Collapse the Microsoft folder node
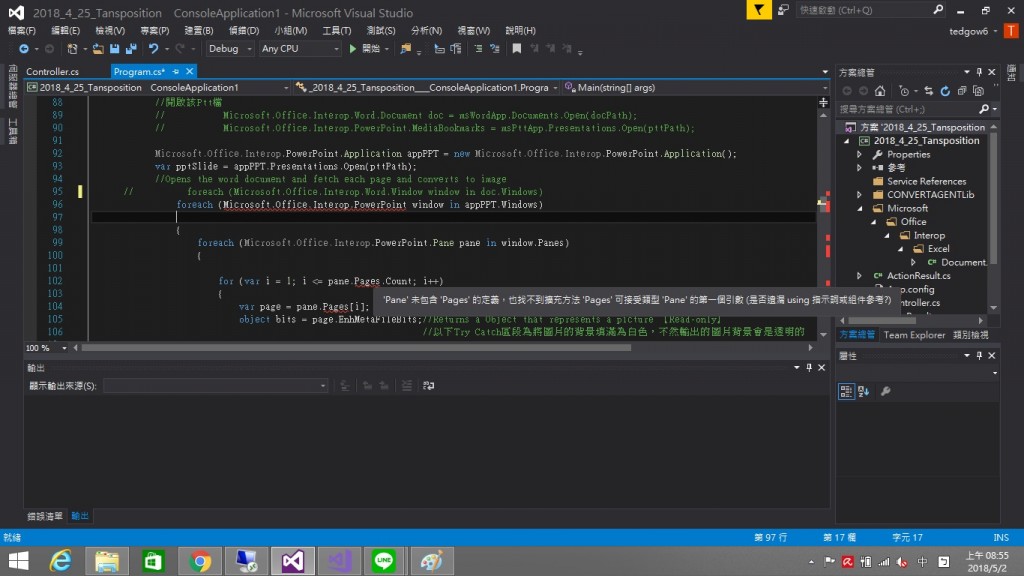This screenshot has height=576, width=1024. (859, 208)
